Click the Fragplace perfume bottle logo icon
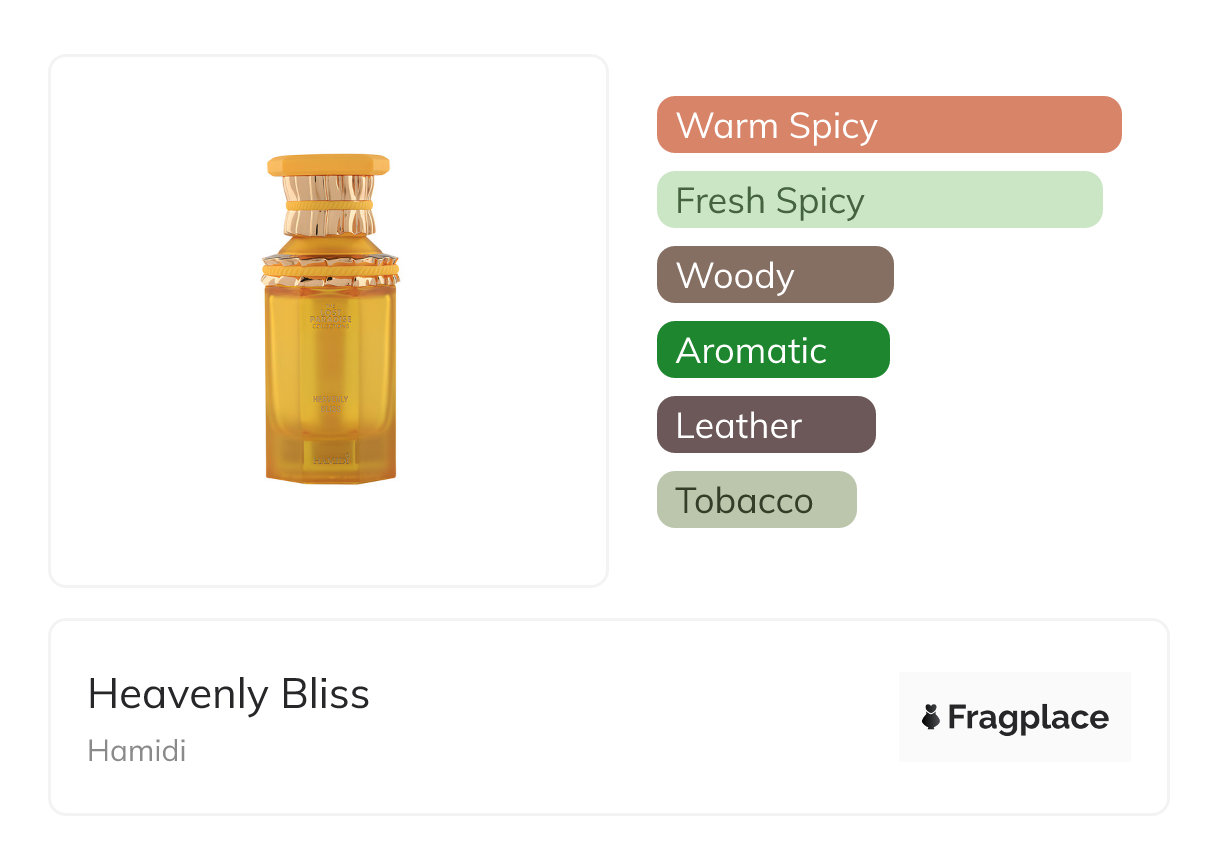 click(x=931, y=717)
